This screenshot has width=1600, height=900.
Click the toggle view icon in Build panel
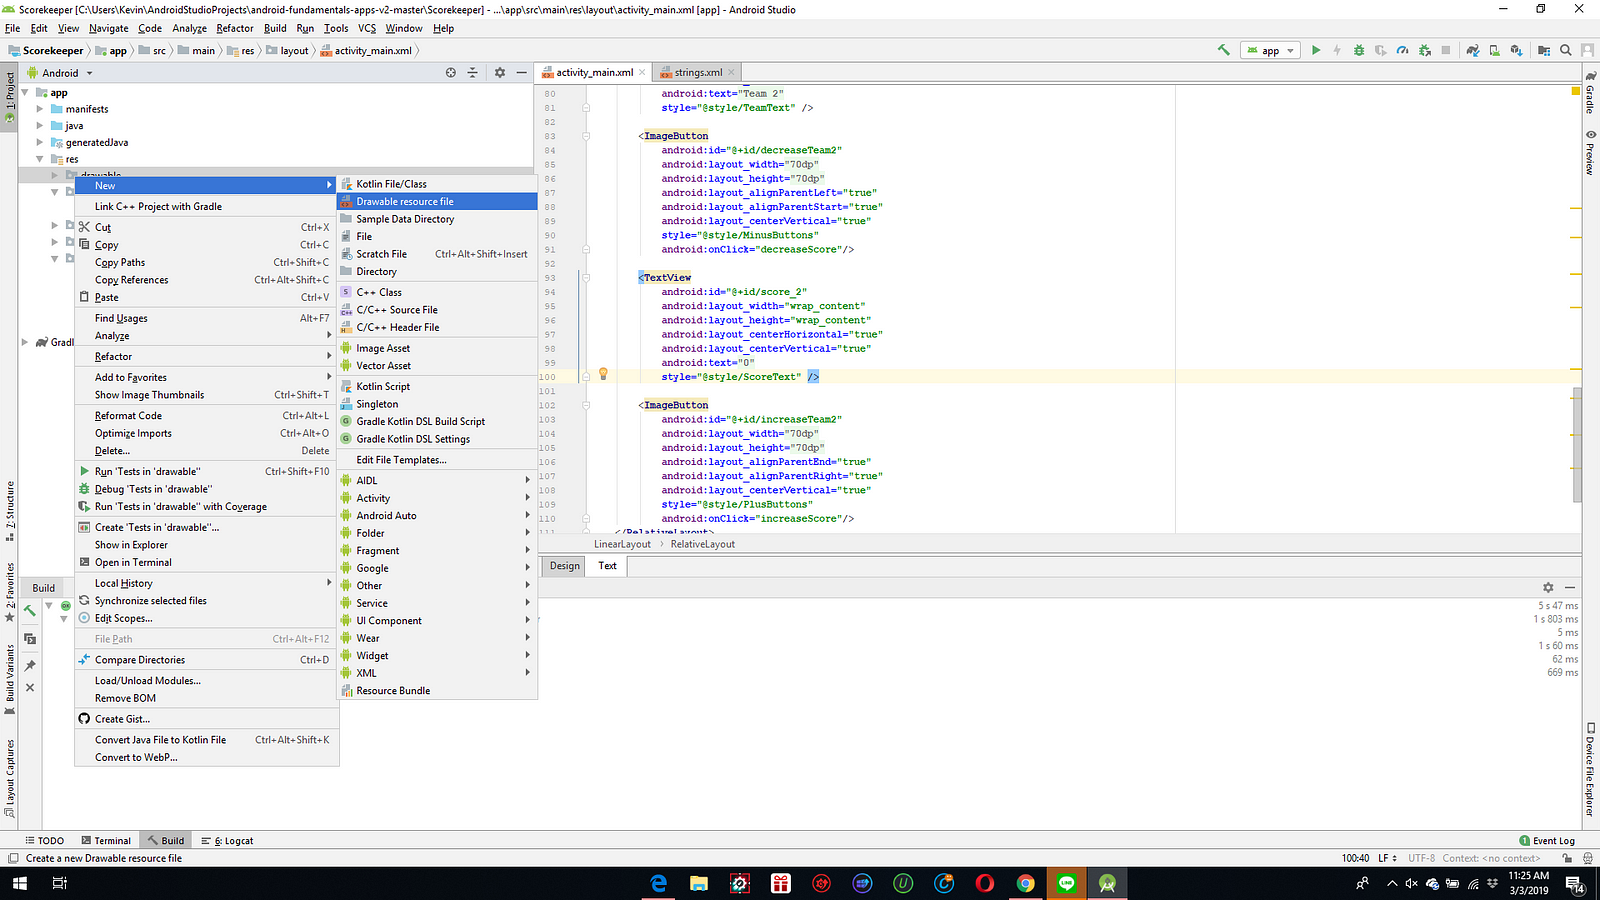(x=30, y=638)
